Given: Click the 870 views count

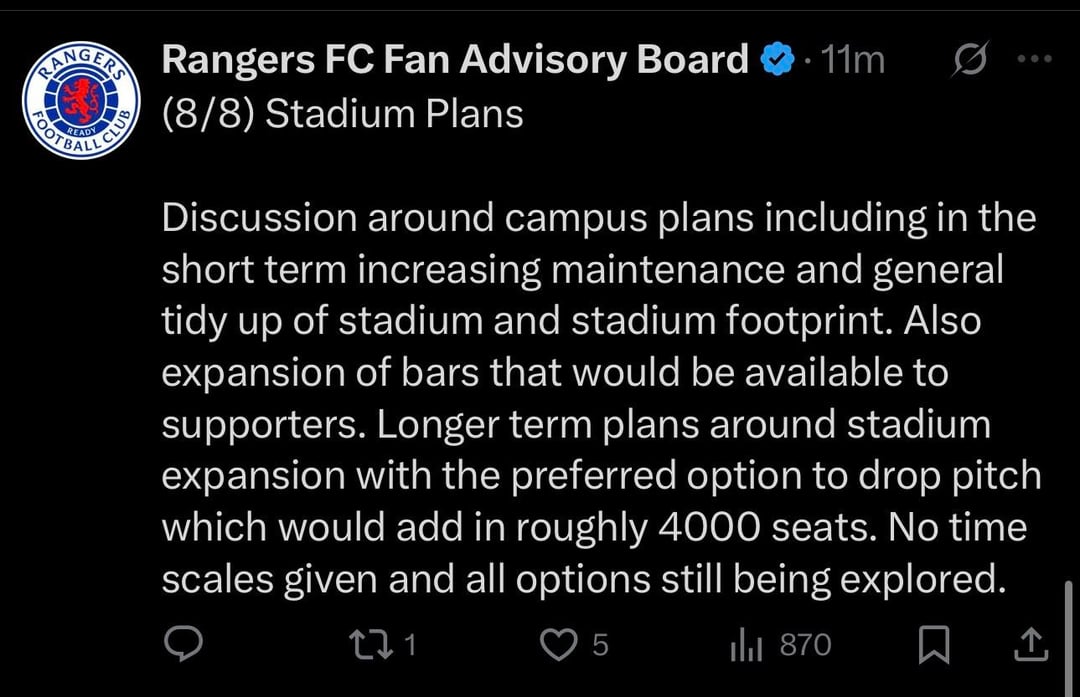Looking at the screenshot, I should point(805,646).
